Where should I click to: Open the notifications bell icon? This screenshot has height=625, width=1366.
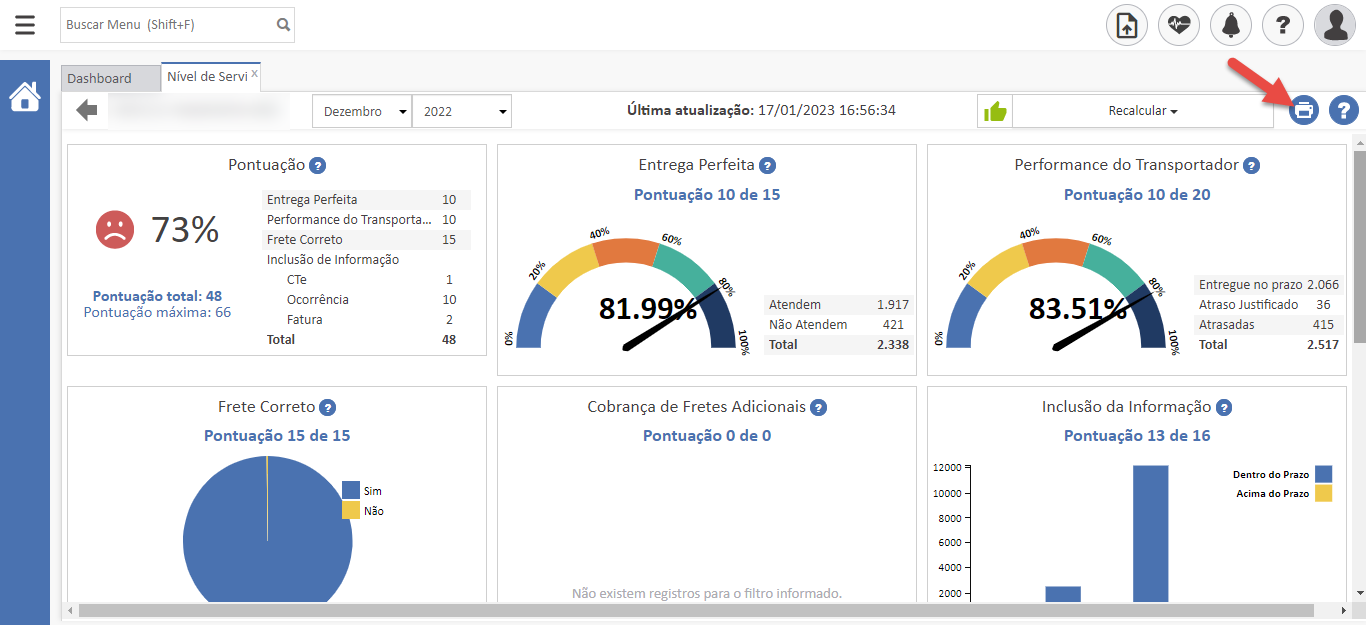point(1230,25)
